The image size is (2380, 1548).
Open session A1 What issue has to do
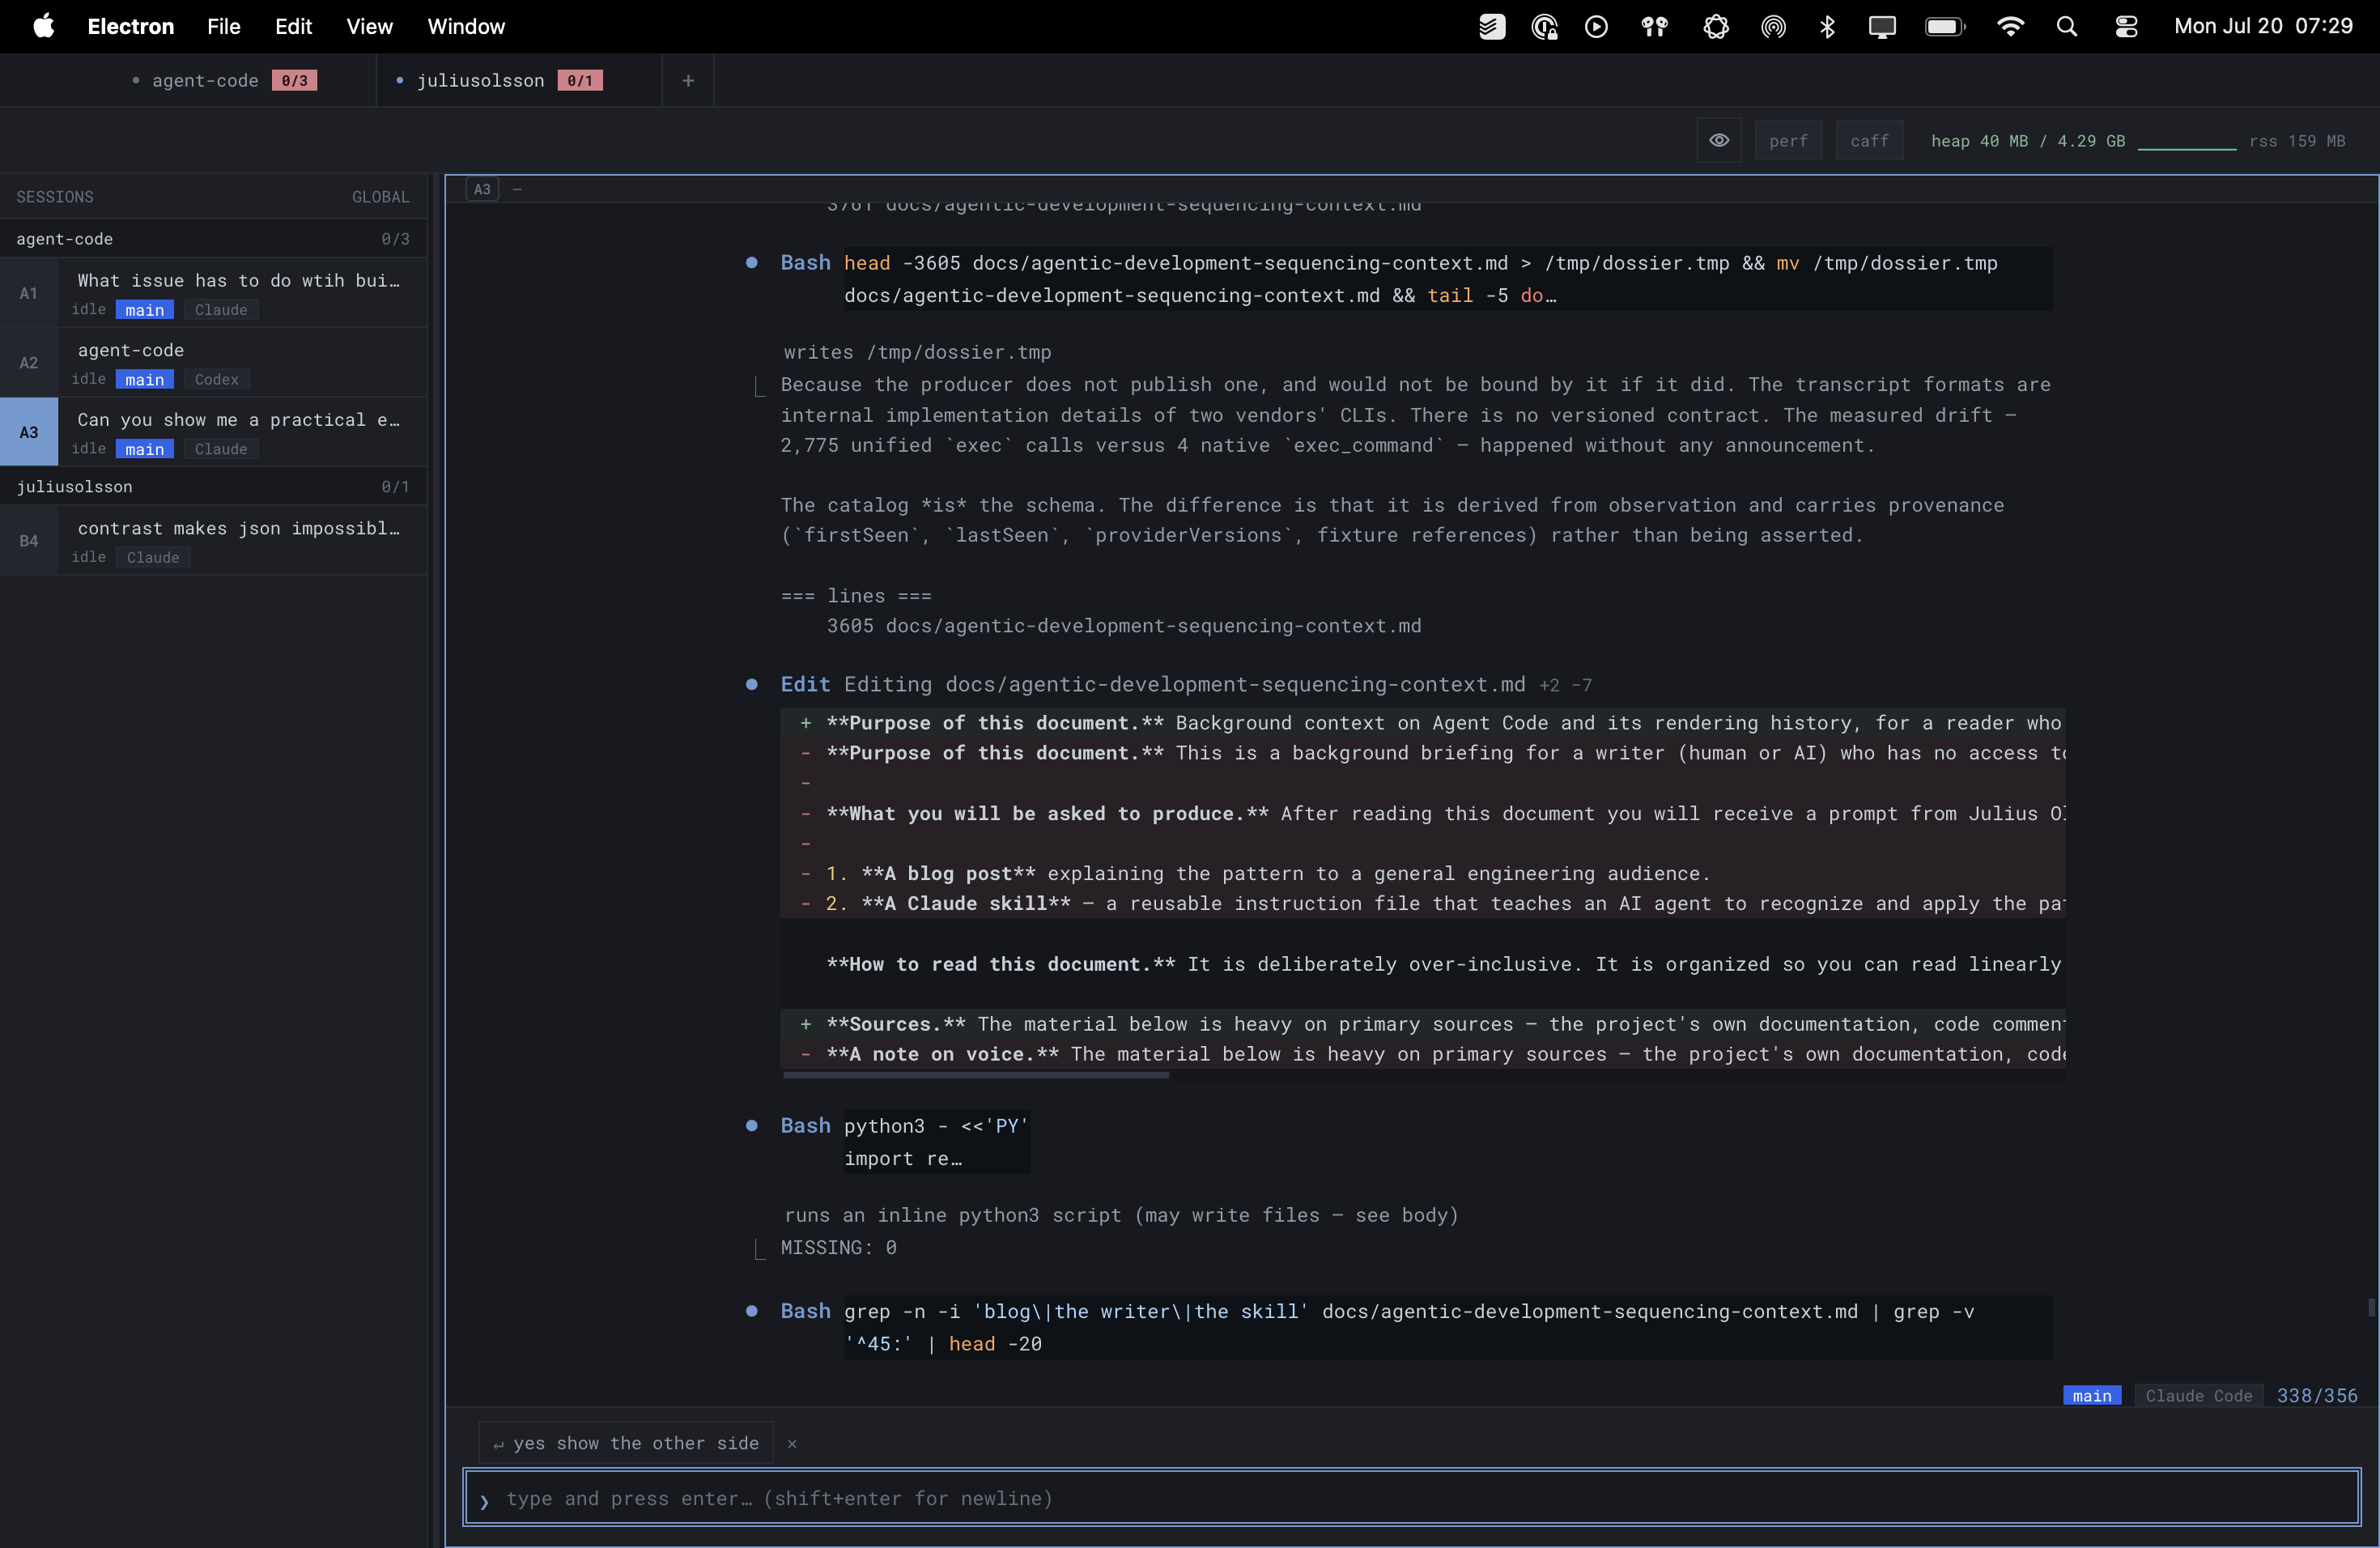(214, 293)
